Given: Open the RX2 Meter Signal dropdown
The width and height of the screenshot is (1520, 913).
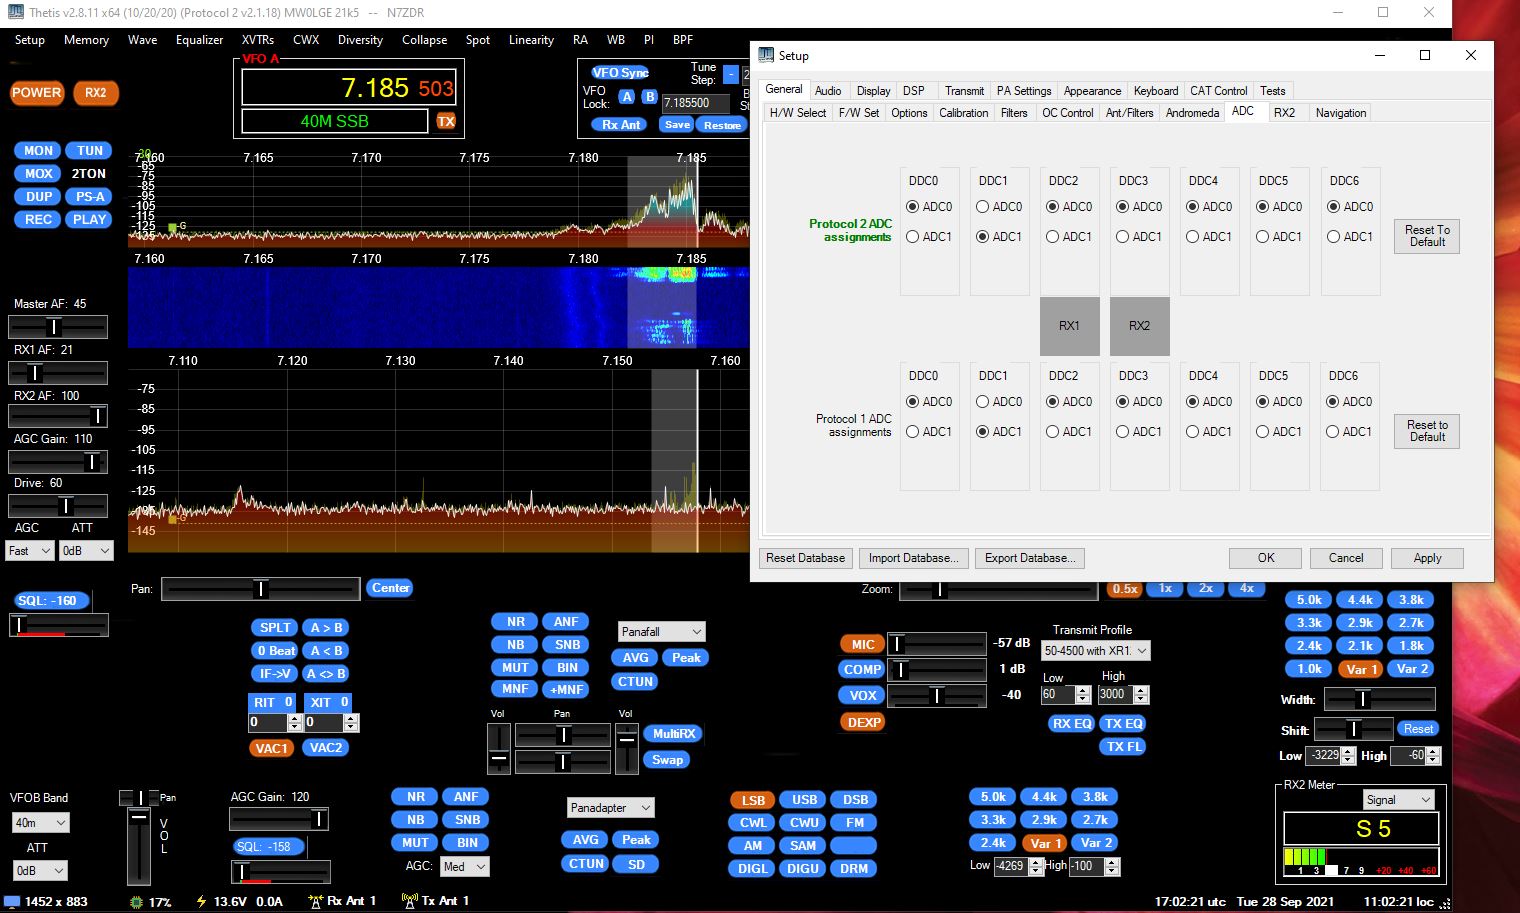Looking at the screenshot, I should [x=1399, y=800].
